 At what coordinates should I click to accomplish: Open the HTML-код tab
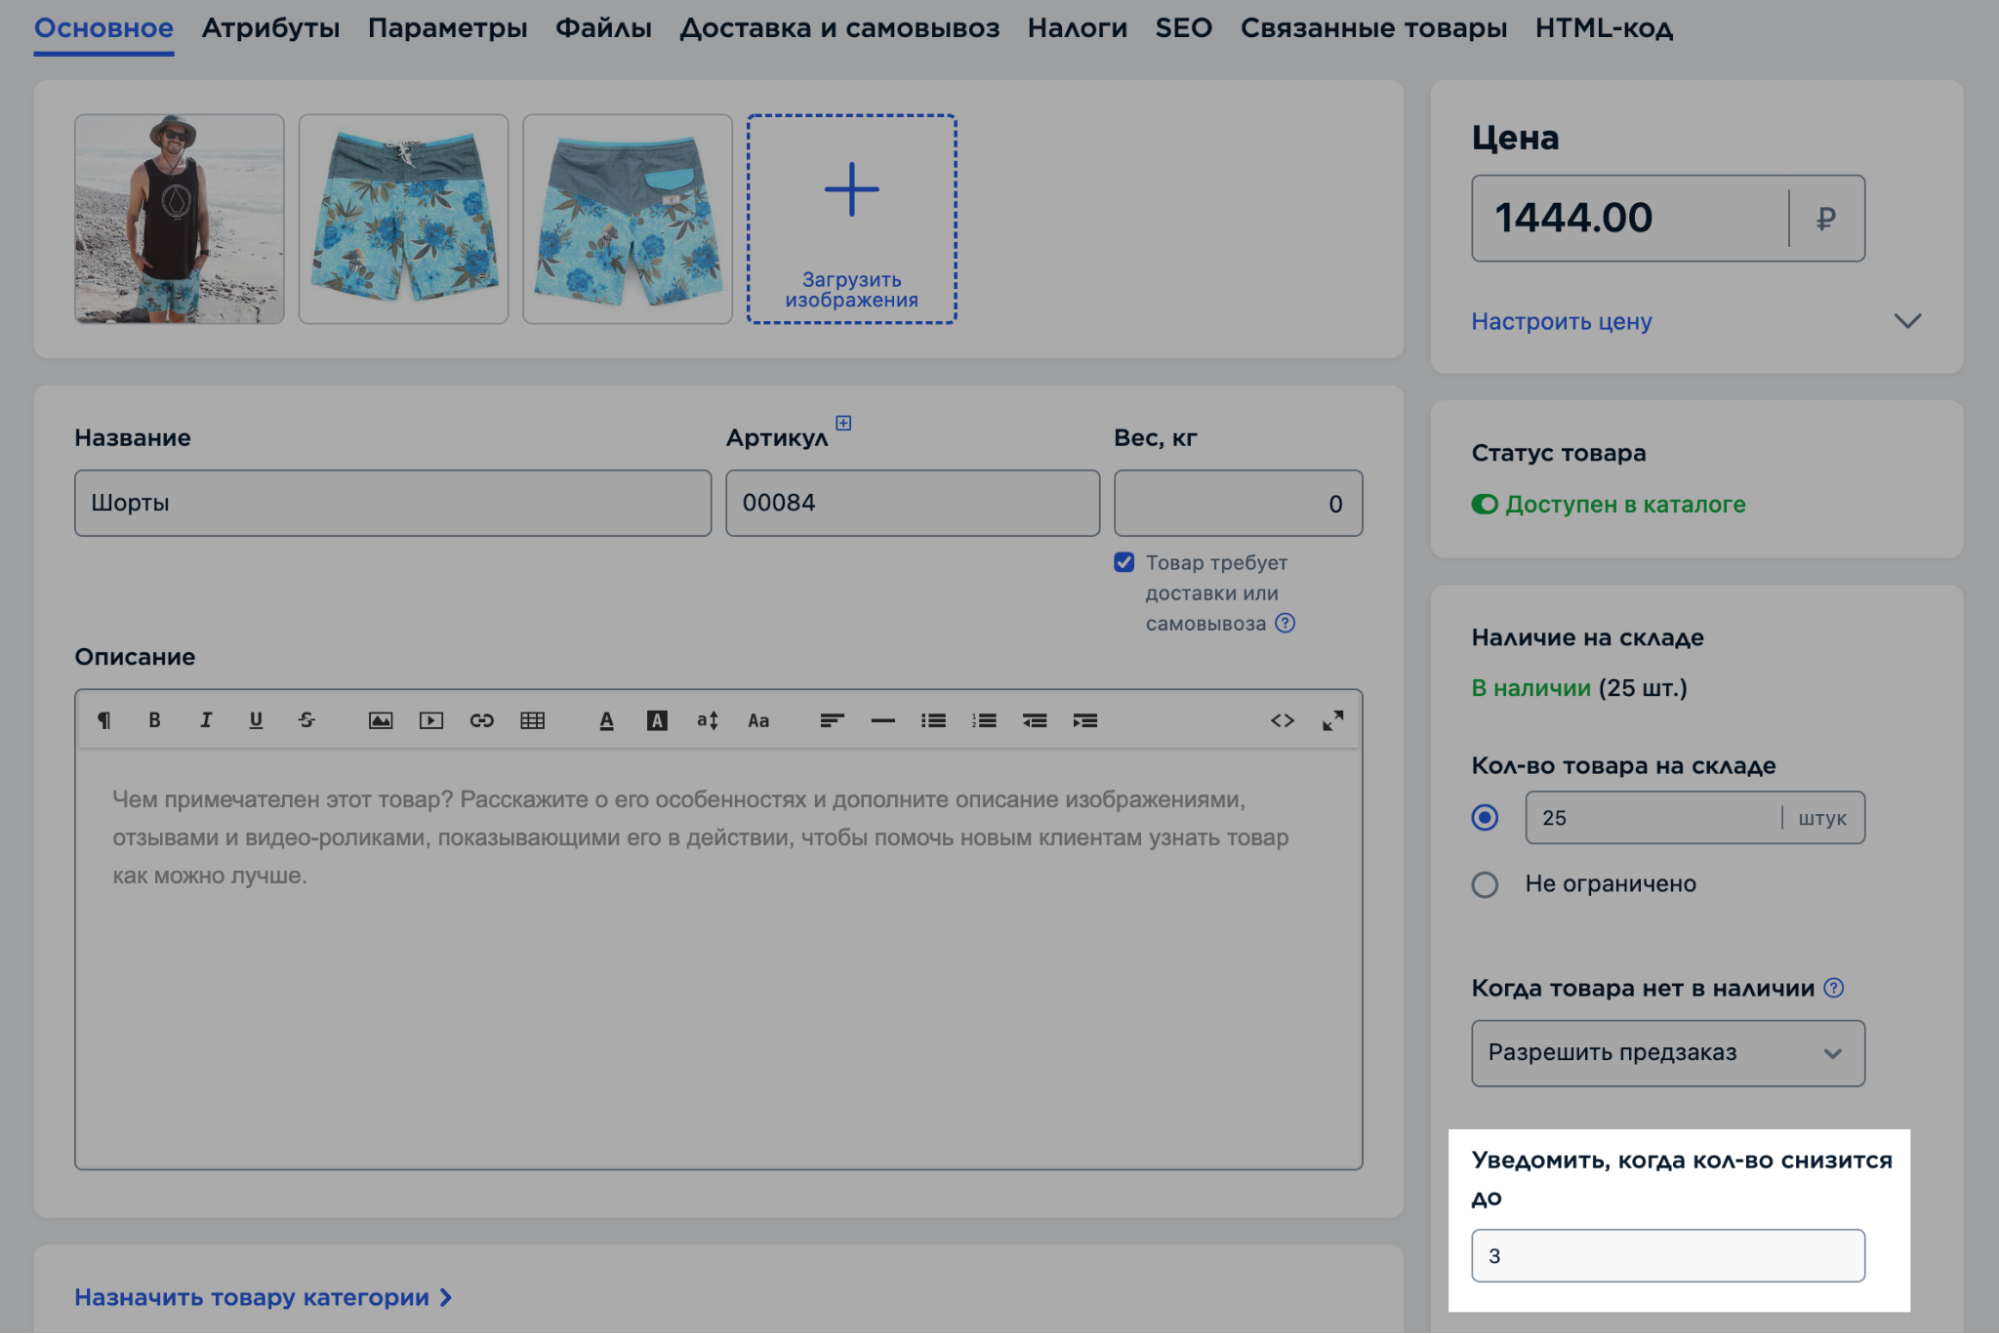[1604, 28]
